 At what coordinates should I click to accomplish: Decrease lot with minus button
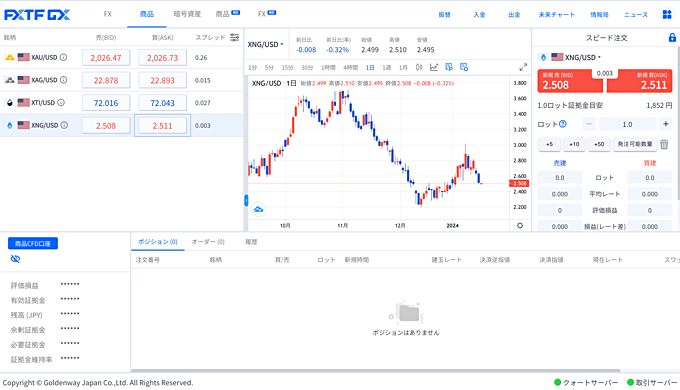point(588,124)
